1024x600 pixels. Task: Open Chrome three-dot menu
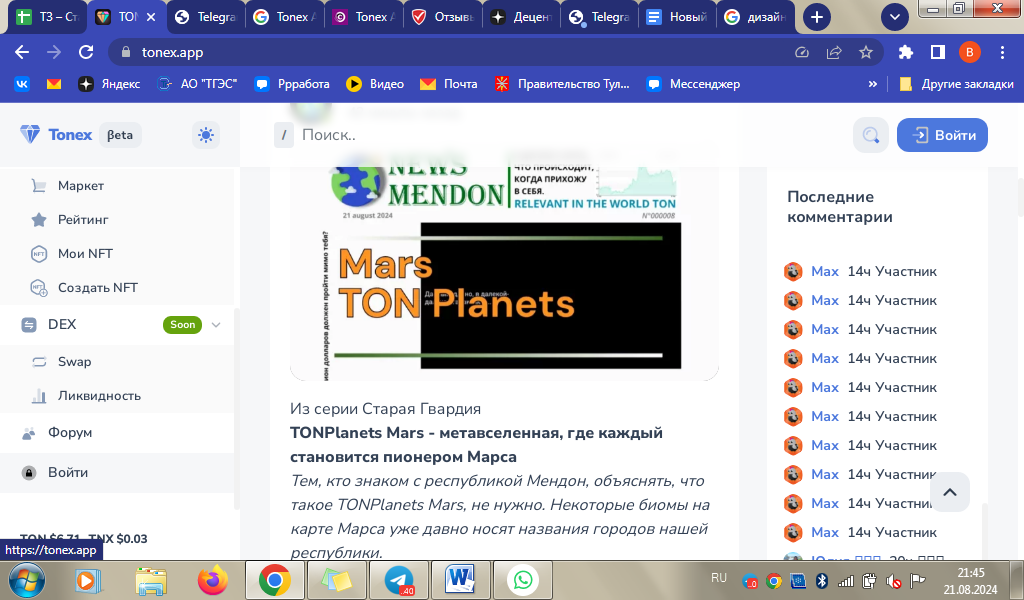pyautogui.click(x=1002, y=52)
